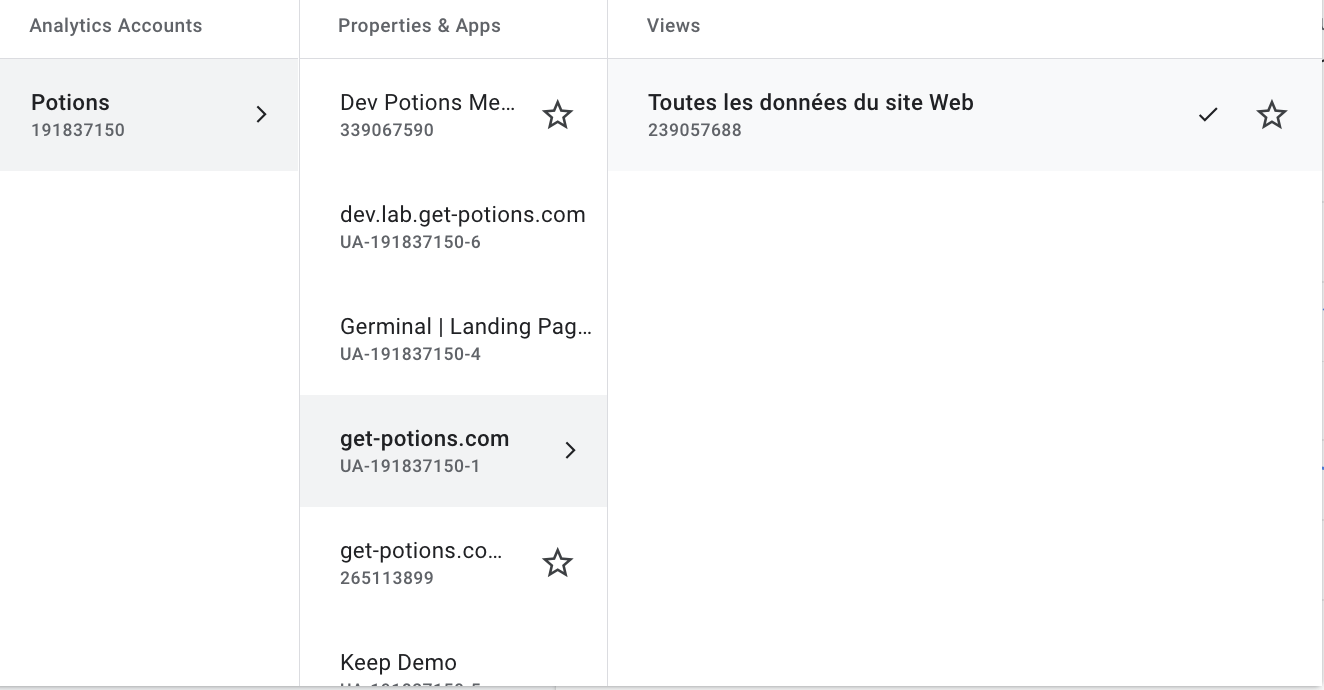The image size is (1324, 690).
Task: Star the get-potions.co... 265113899 property
Action: pyautogui.click(x=557, y=563)
